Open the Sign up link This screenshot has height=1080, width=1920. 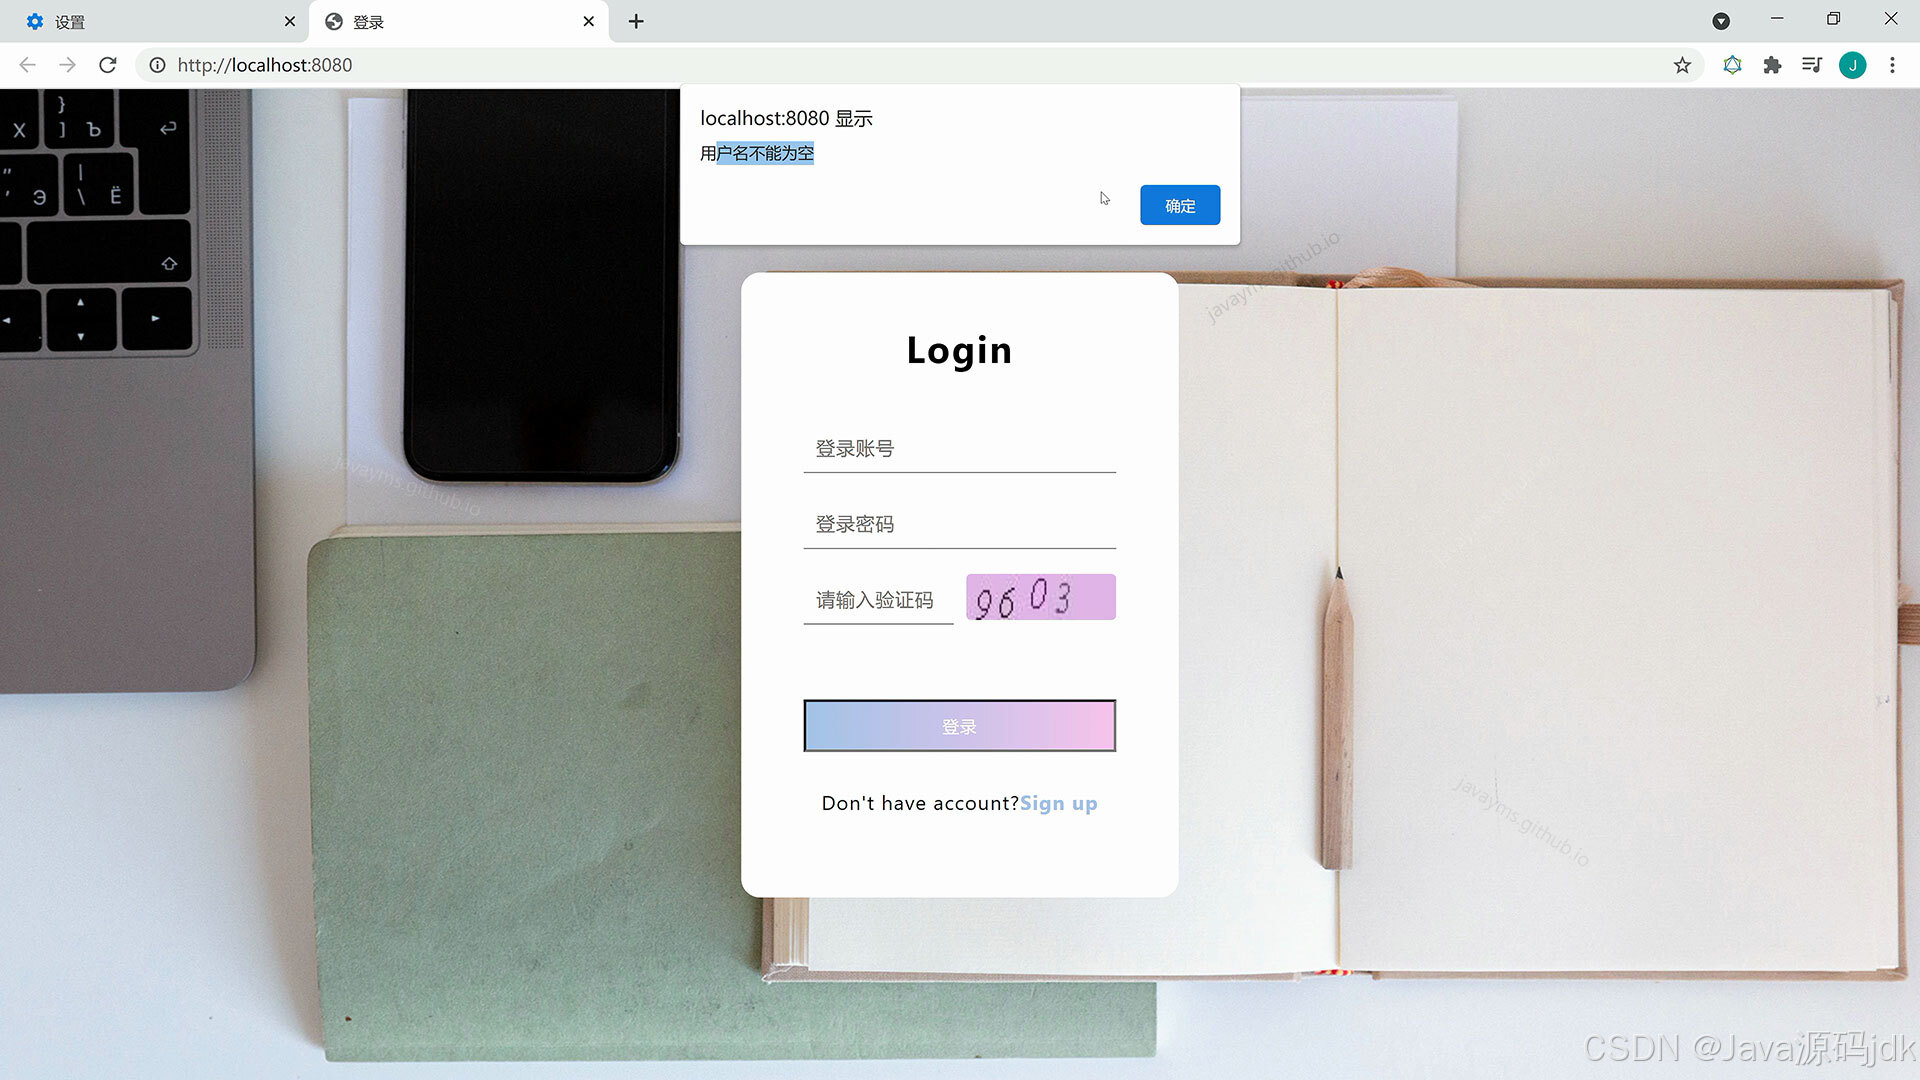[x=1058, y=803]
